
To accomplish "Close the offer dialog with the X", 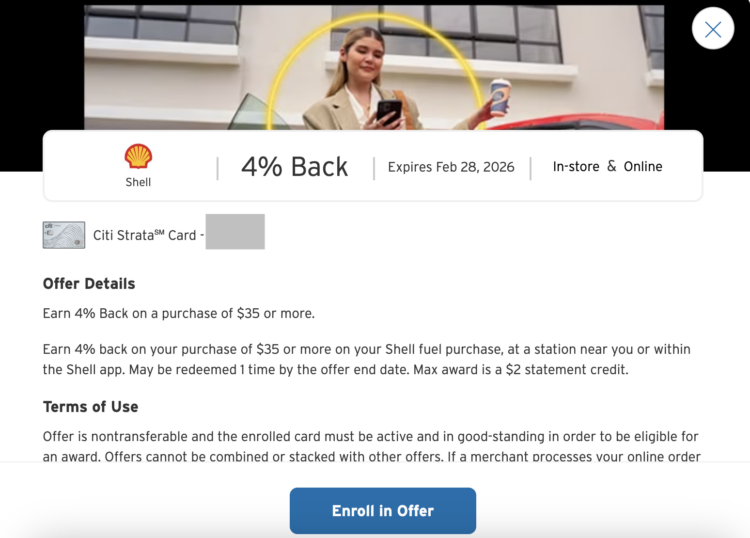I will pos(713,29).
